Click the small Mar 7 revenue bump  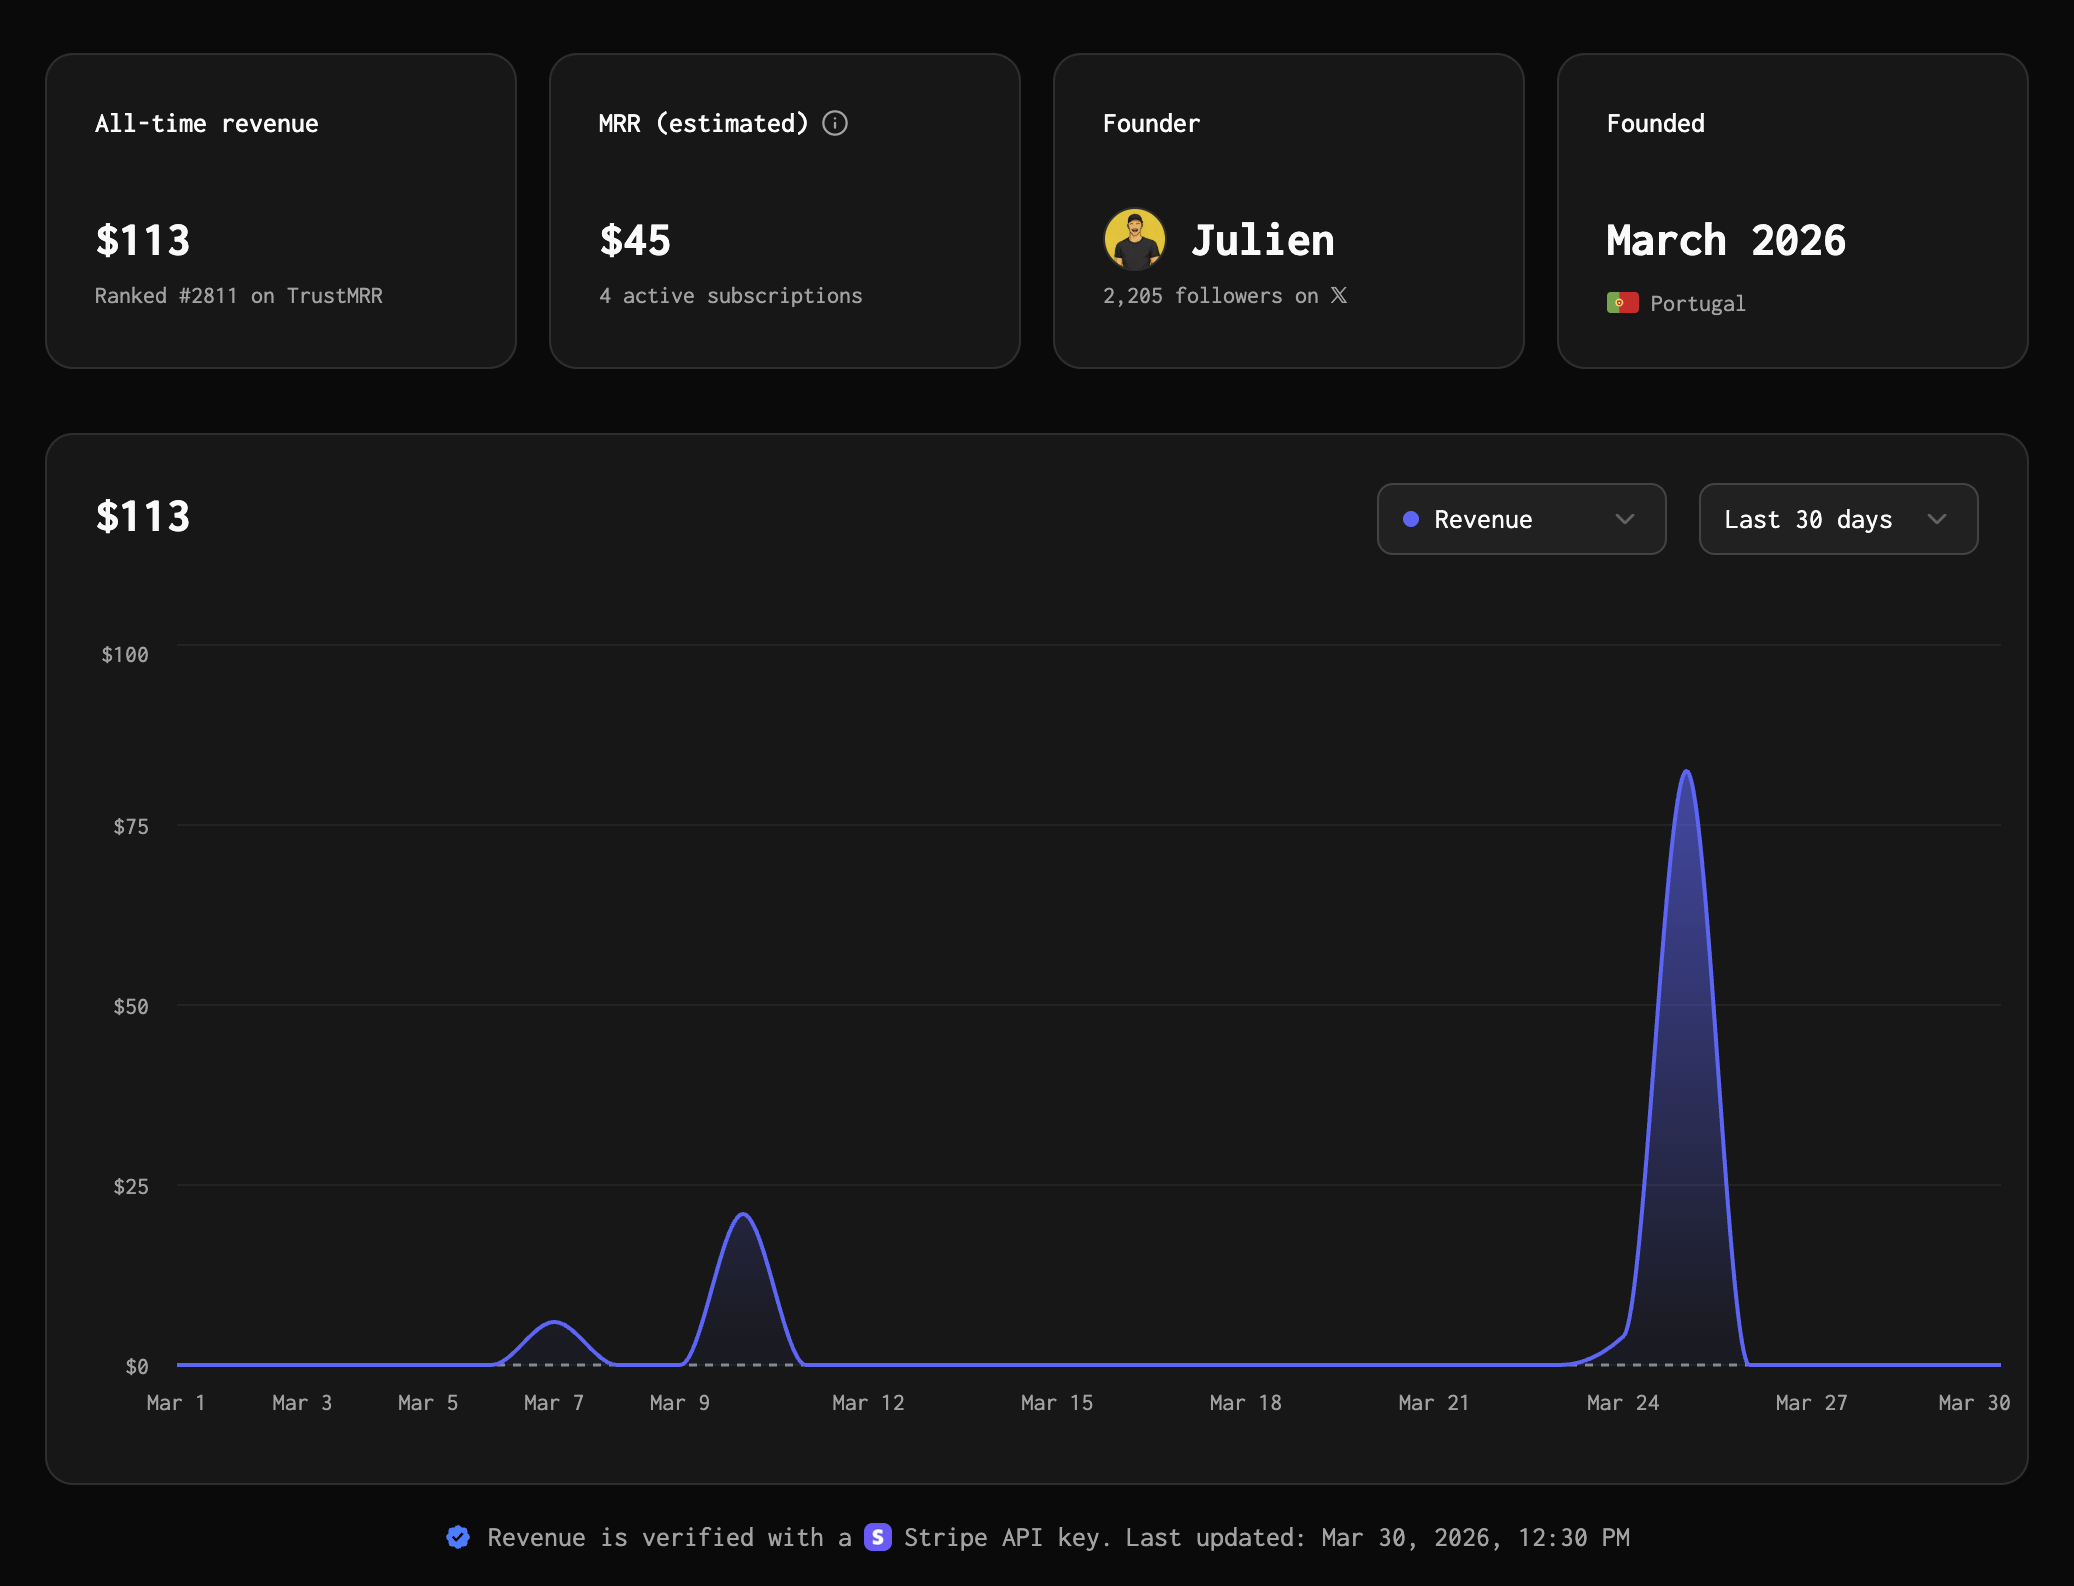click(554, 1324)
